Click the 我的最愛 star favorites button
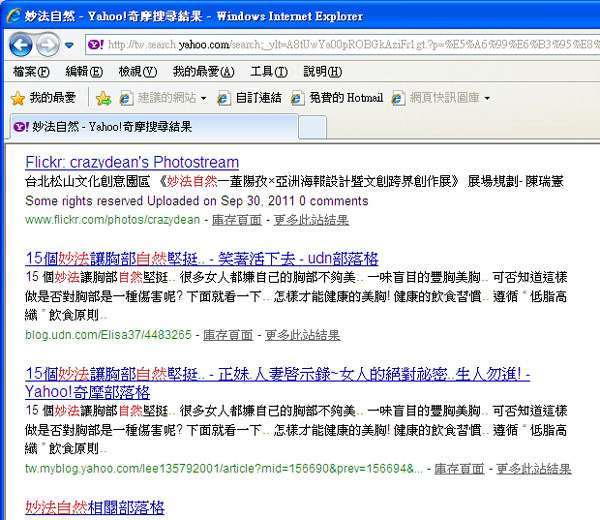 click(43, 98)
